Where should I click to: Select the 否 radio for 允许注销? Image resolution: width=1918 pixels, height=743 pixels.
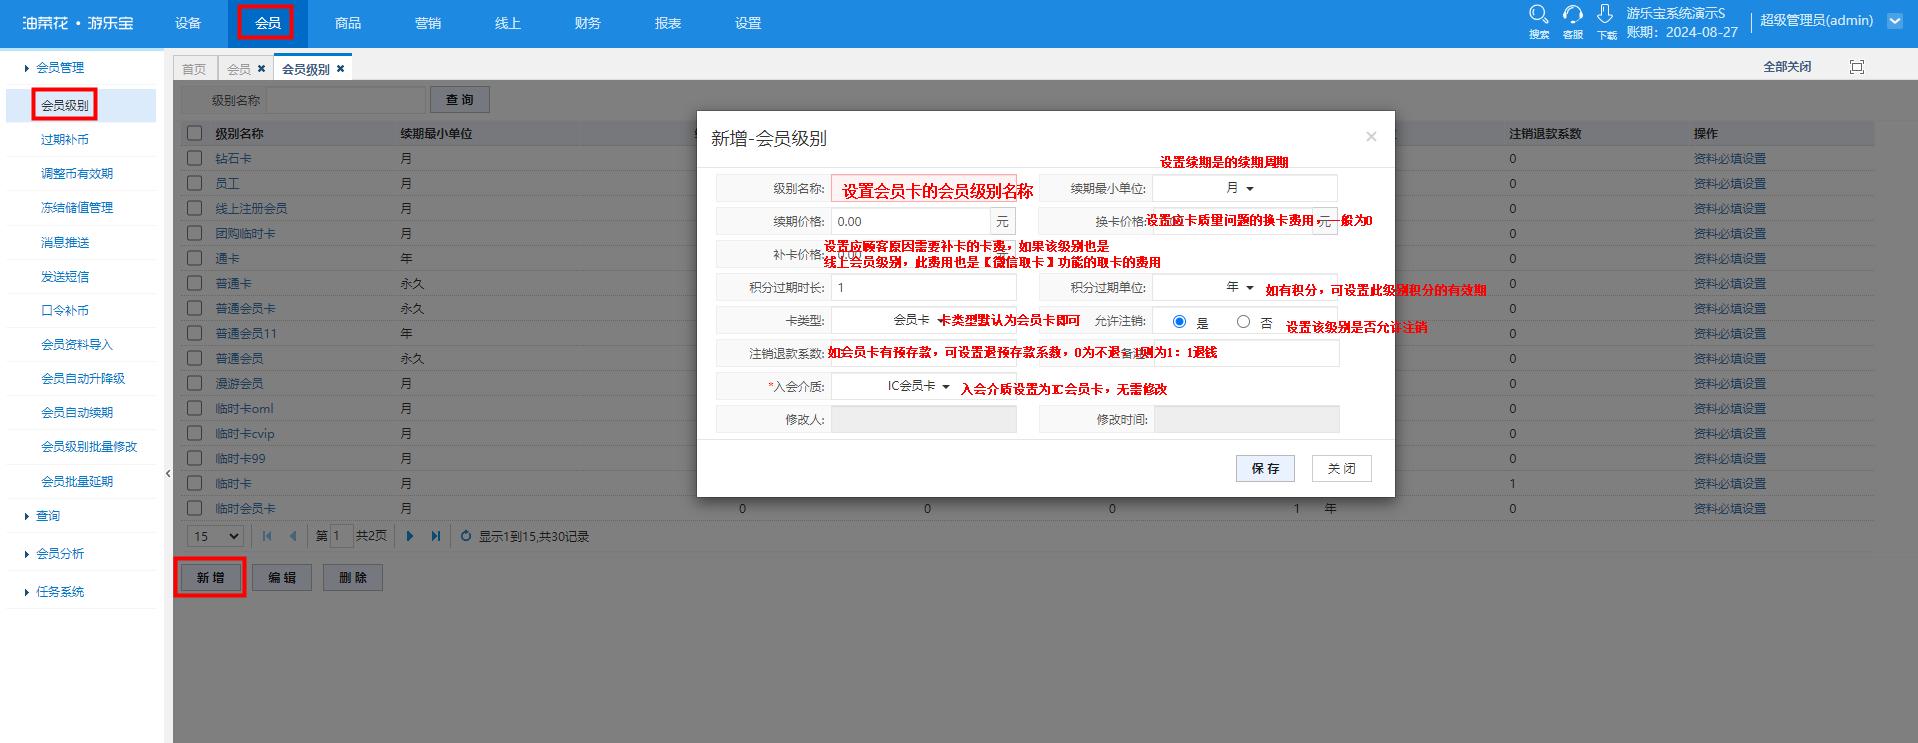point(1243,322)
